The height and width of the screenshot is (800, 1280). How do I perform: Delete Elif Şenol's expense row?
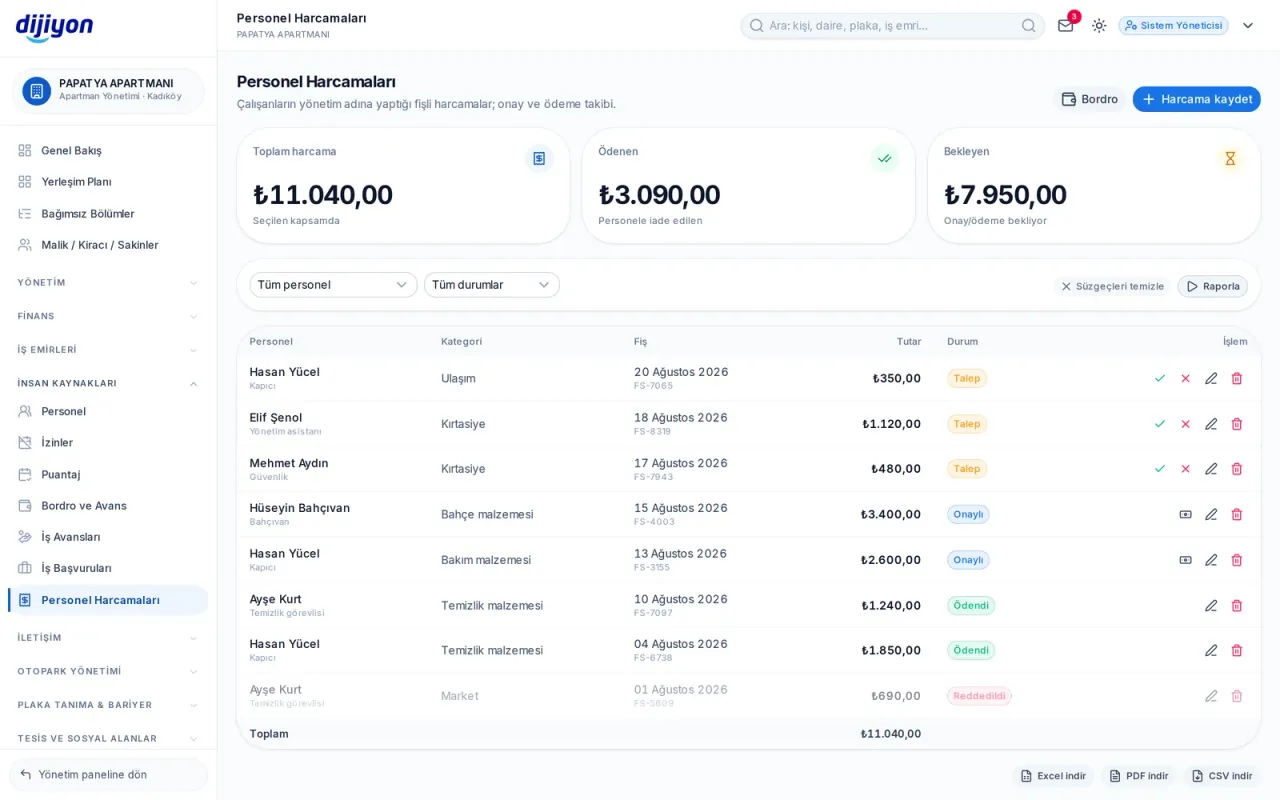1237,424
